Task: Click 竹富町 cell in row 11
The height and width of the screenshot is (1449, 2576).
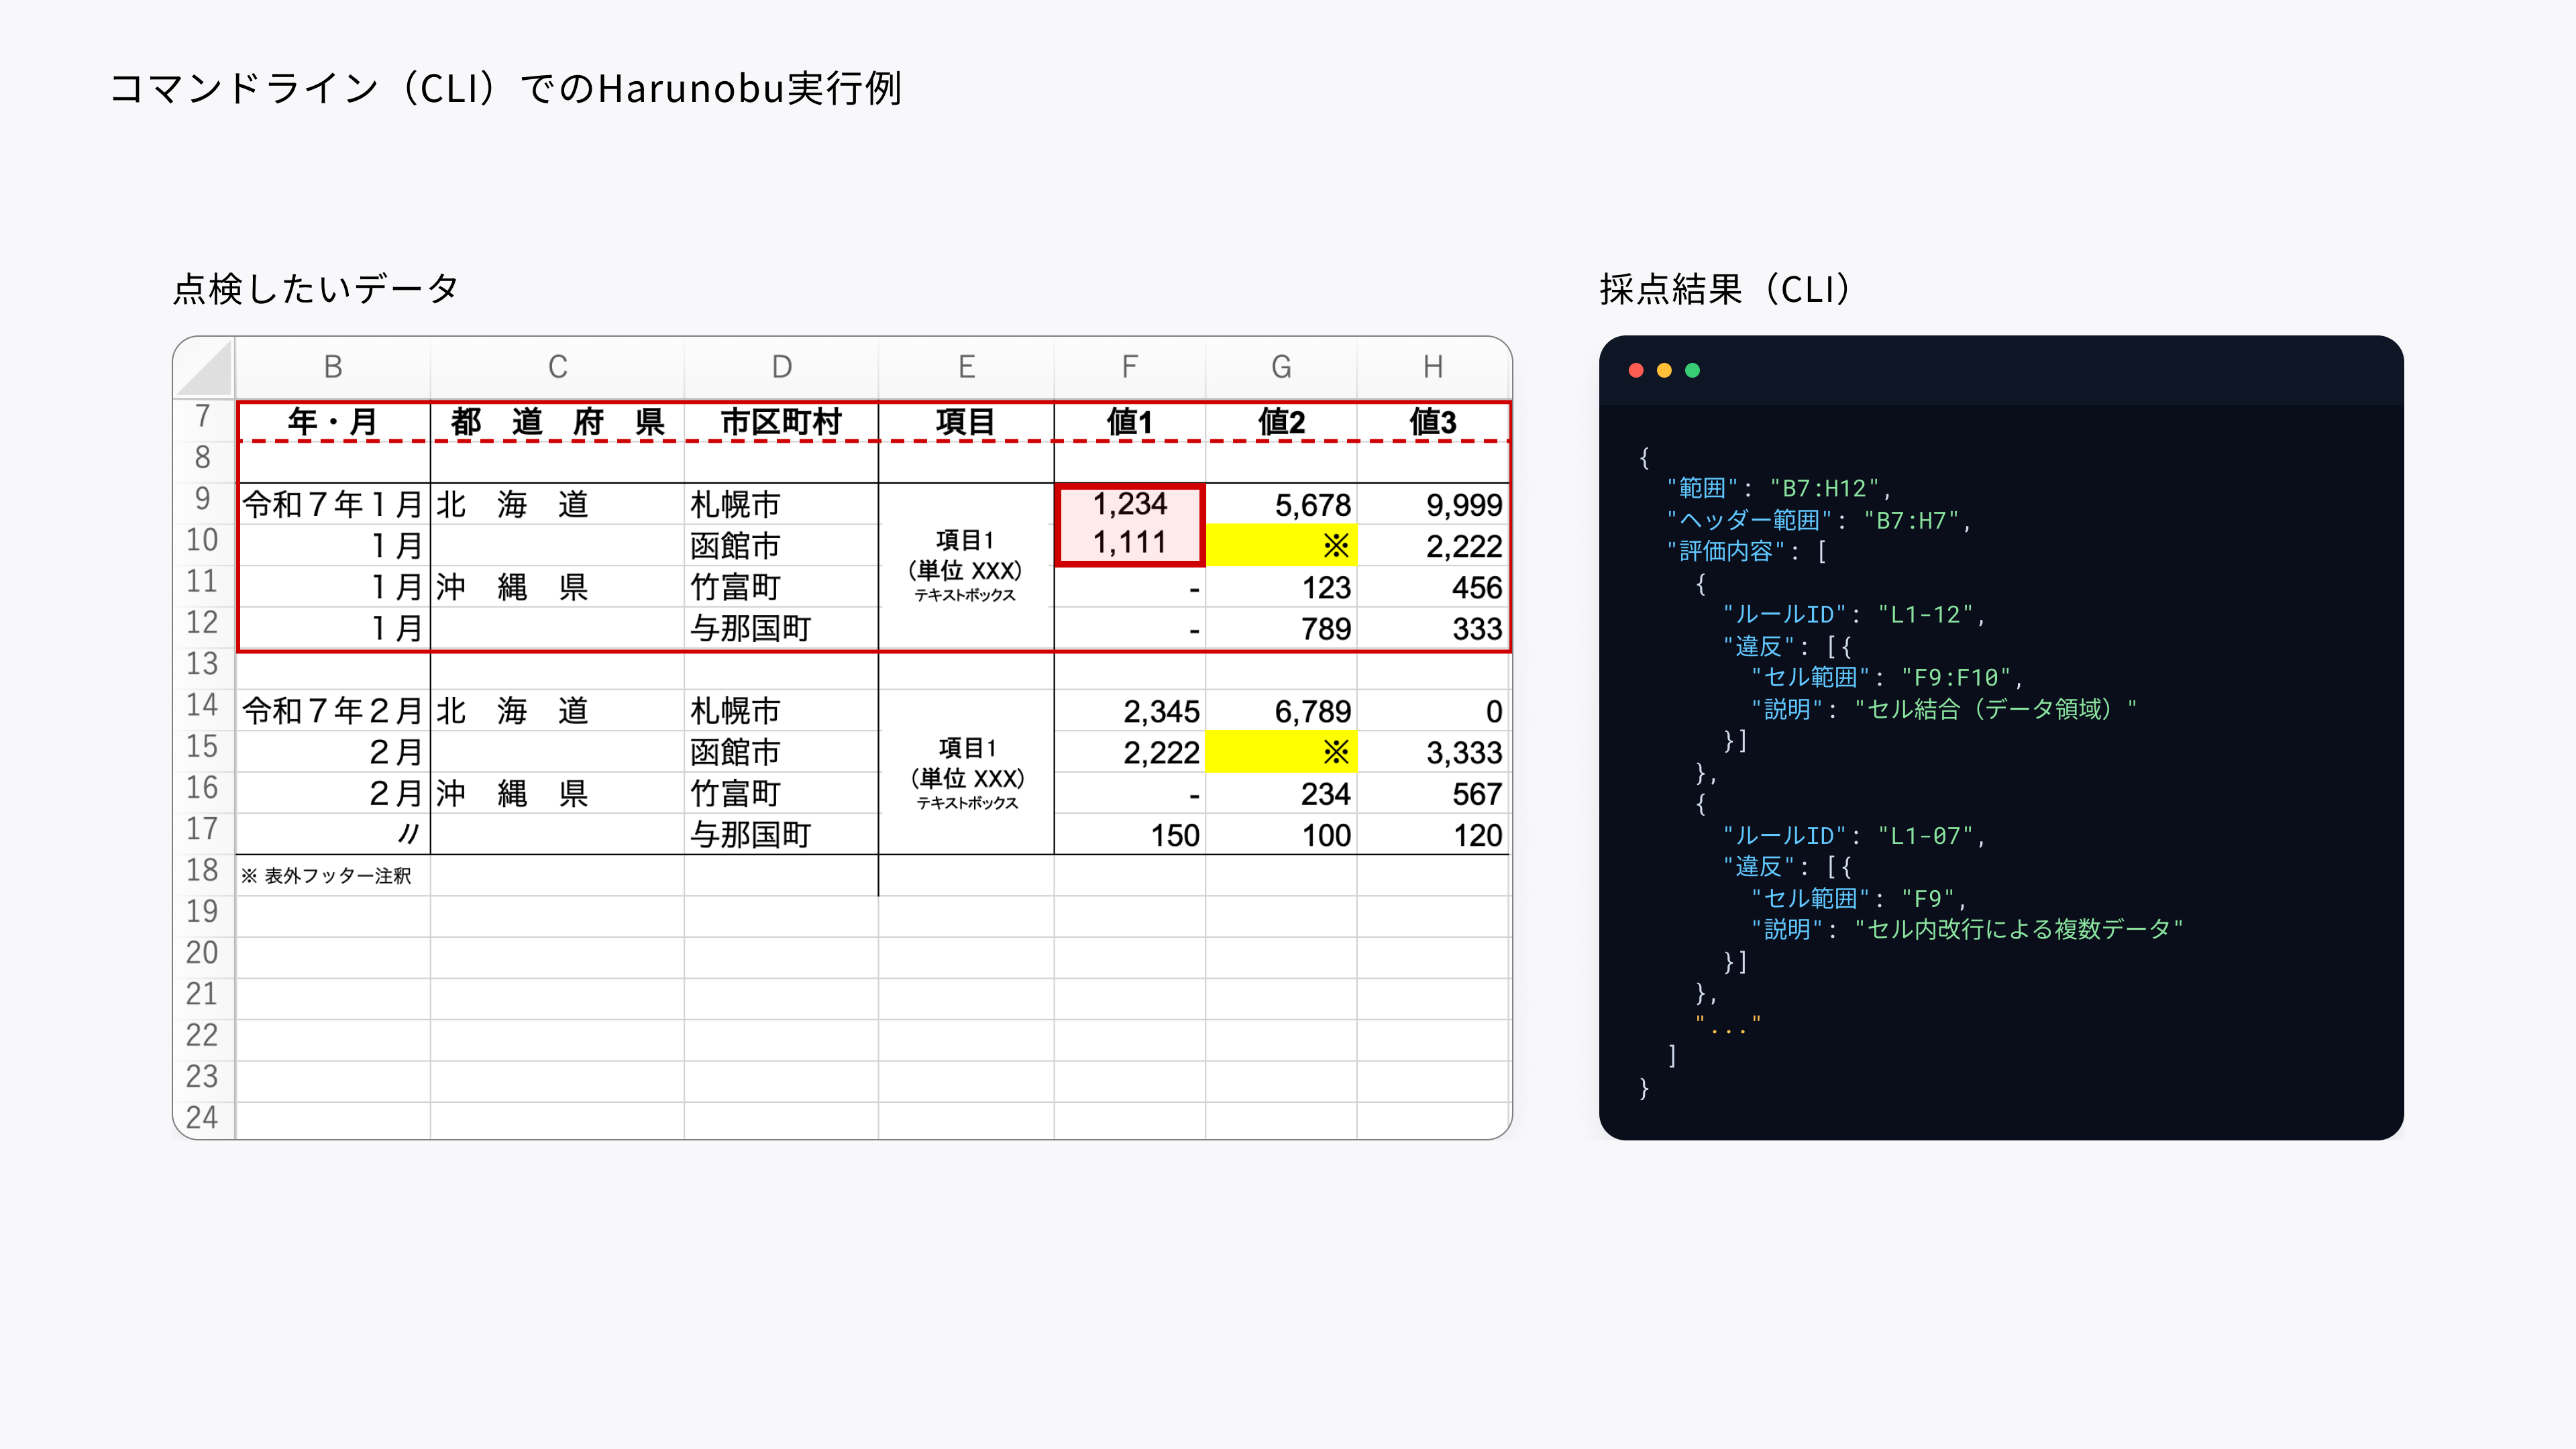Action: pos(781,587)
